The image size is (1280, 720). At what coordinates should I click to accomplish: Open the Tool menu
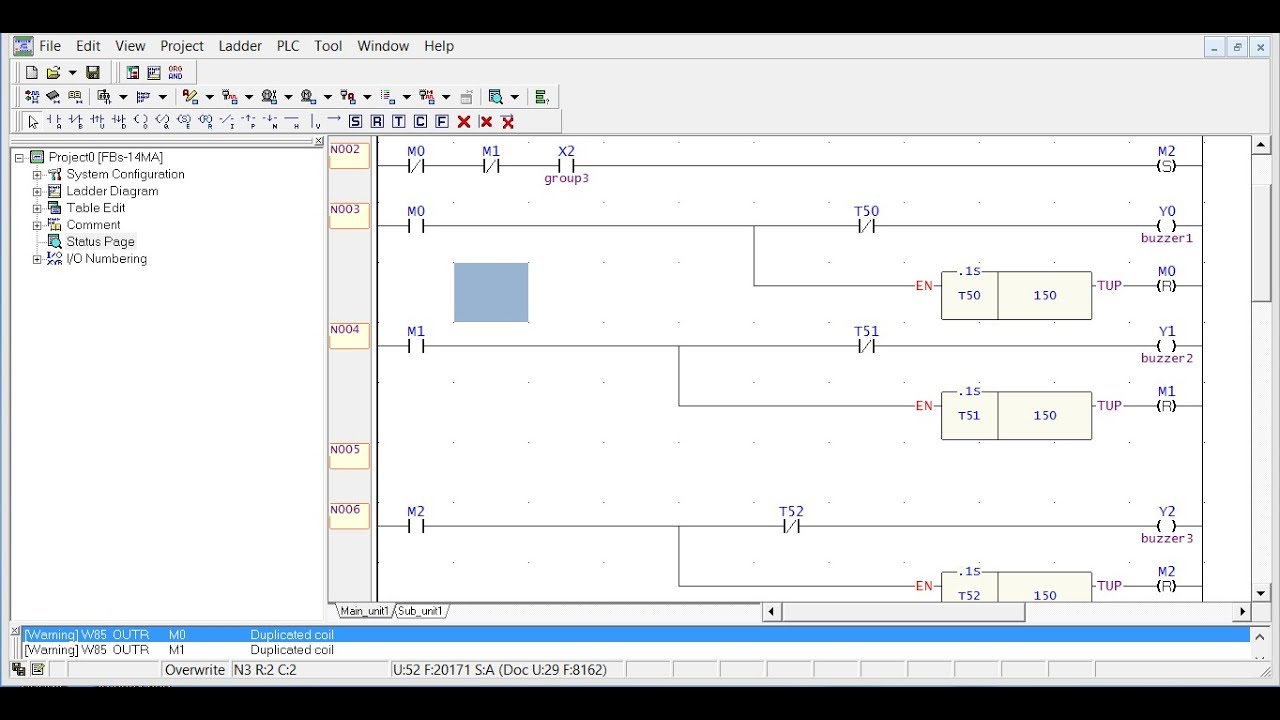click(x=328, y=46)
